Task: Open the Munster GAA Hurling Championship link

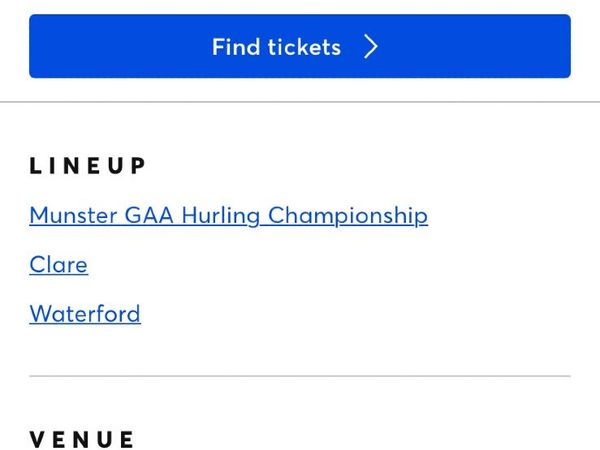Action: tap(228, 215)
